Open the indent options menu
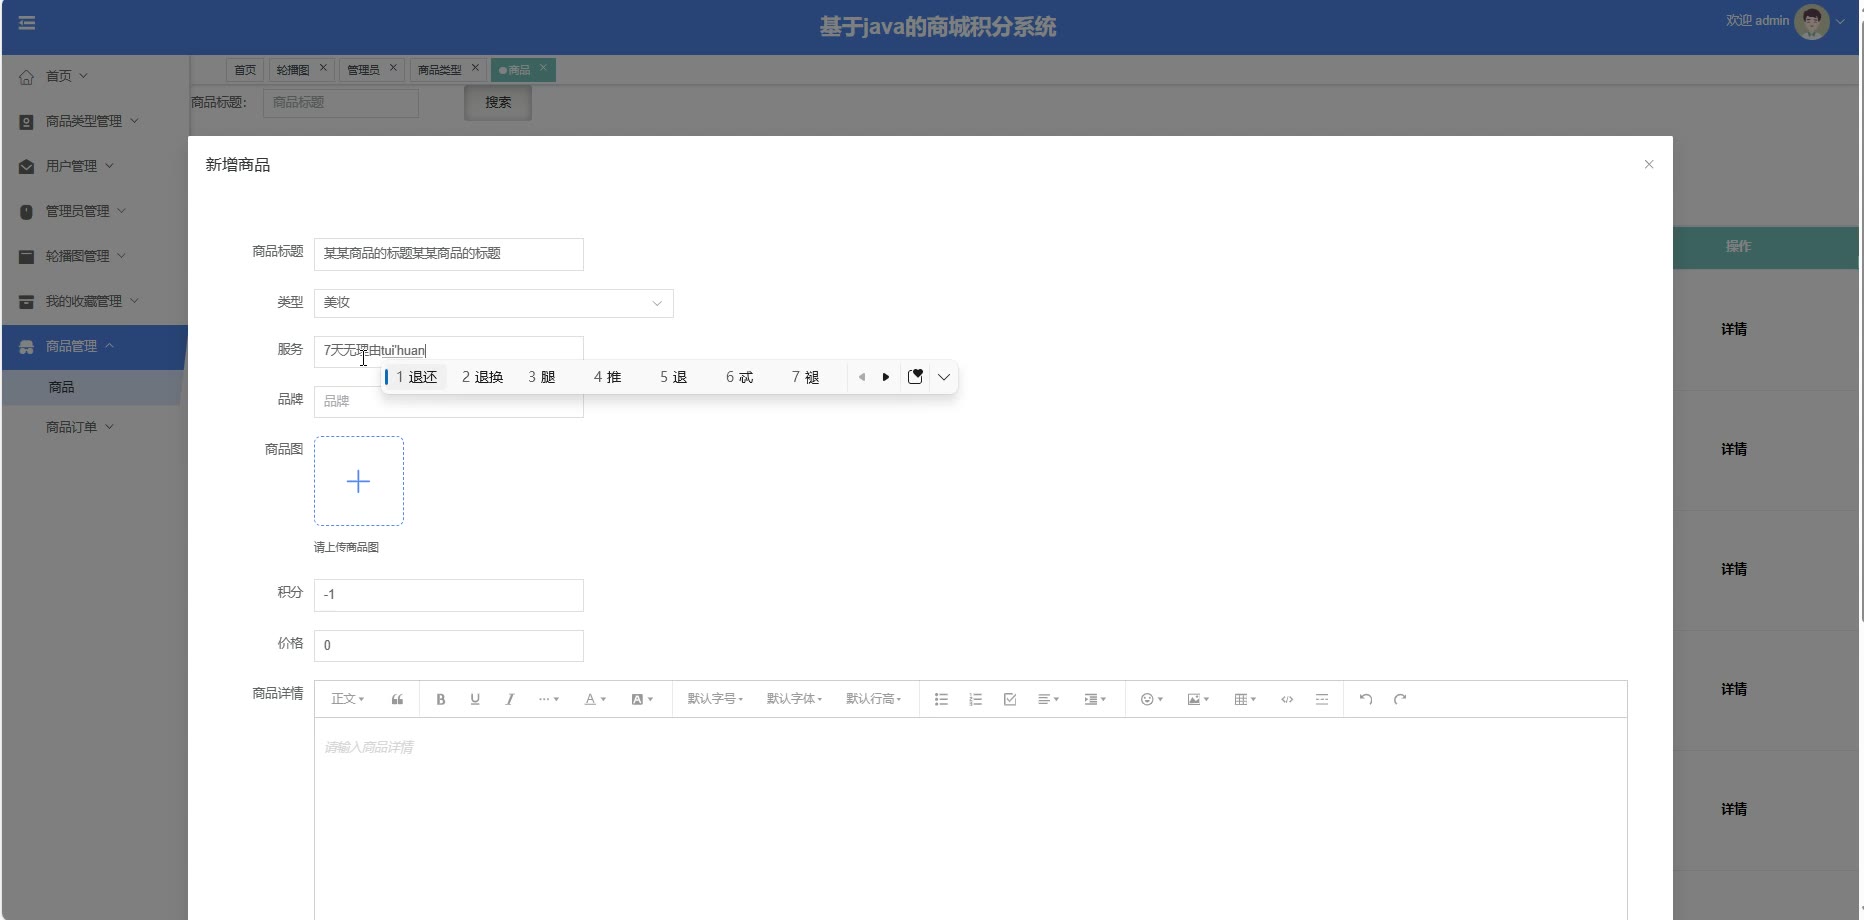Viewport: 1864px width, 920px height. click(x=1095, y=700)
